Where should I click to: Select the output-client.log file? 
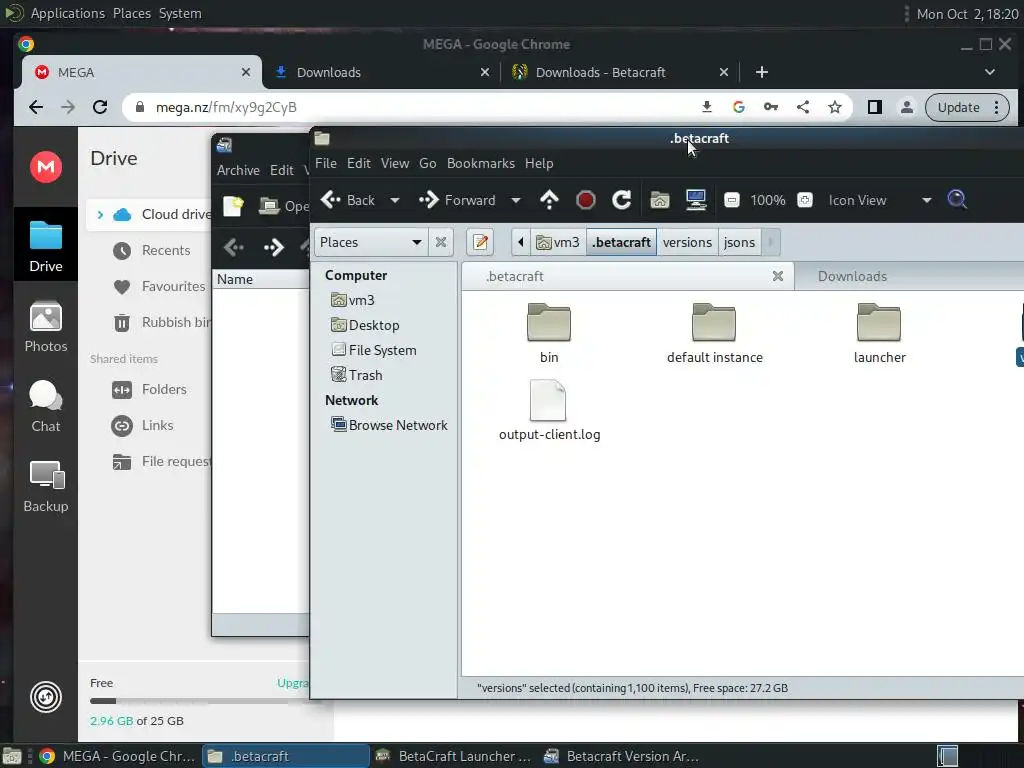549,410
